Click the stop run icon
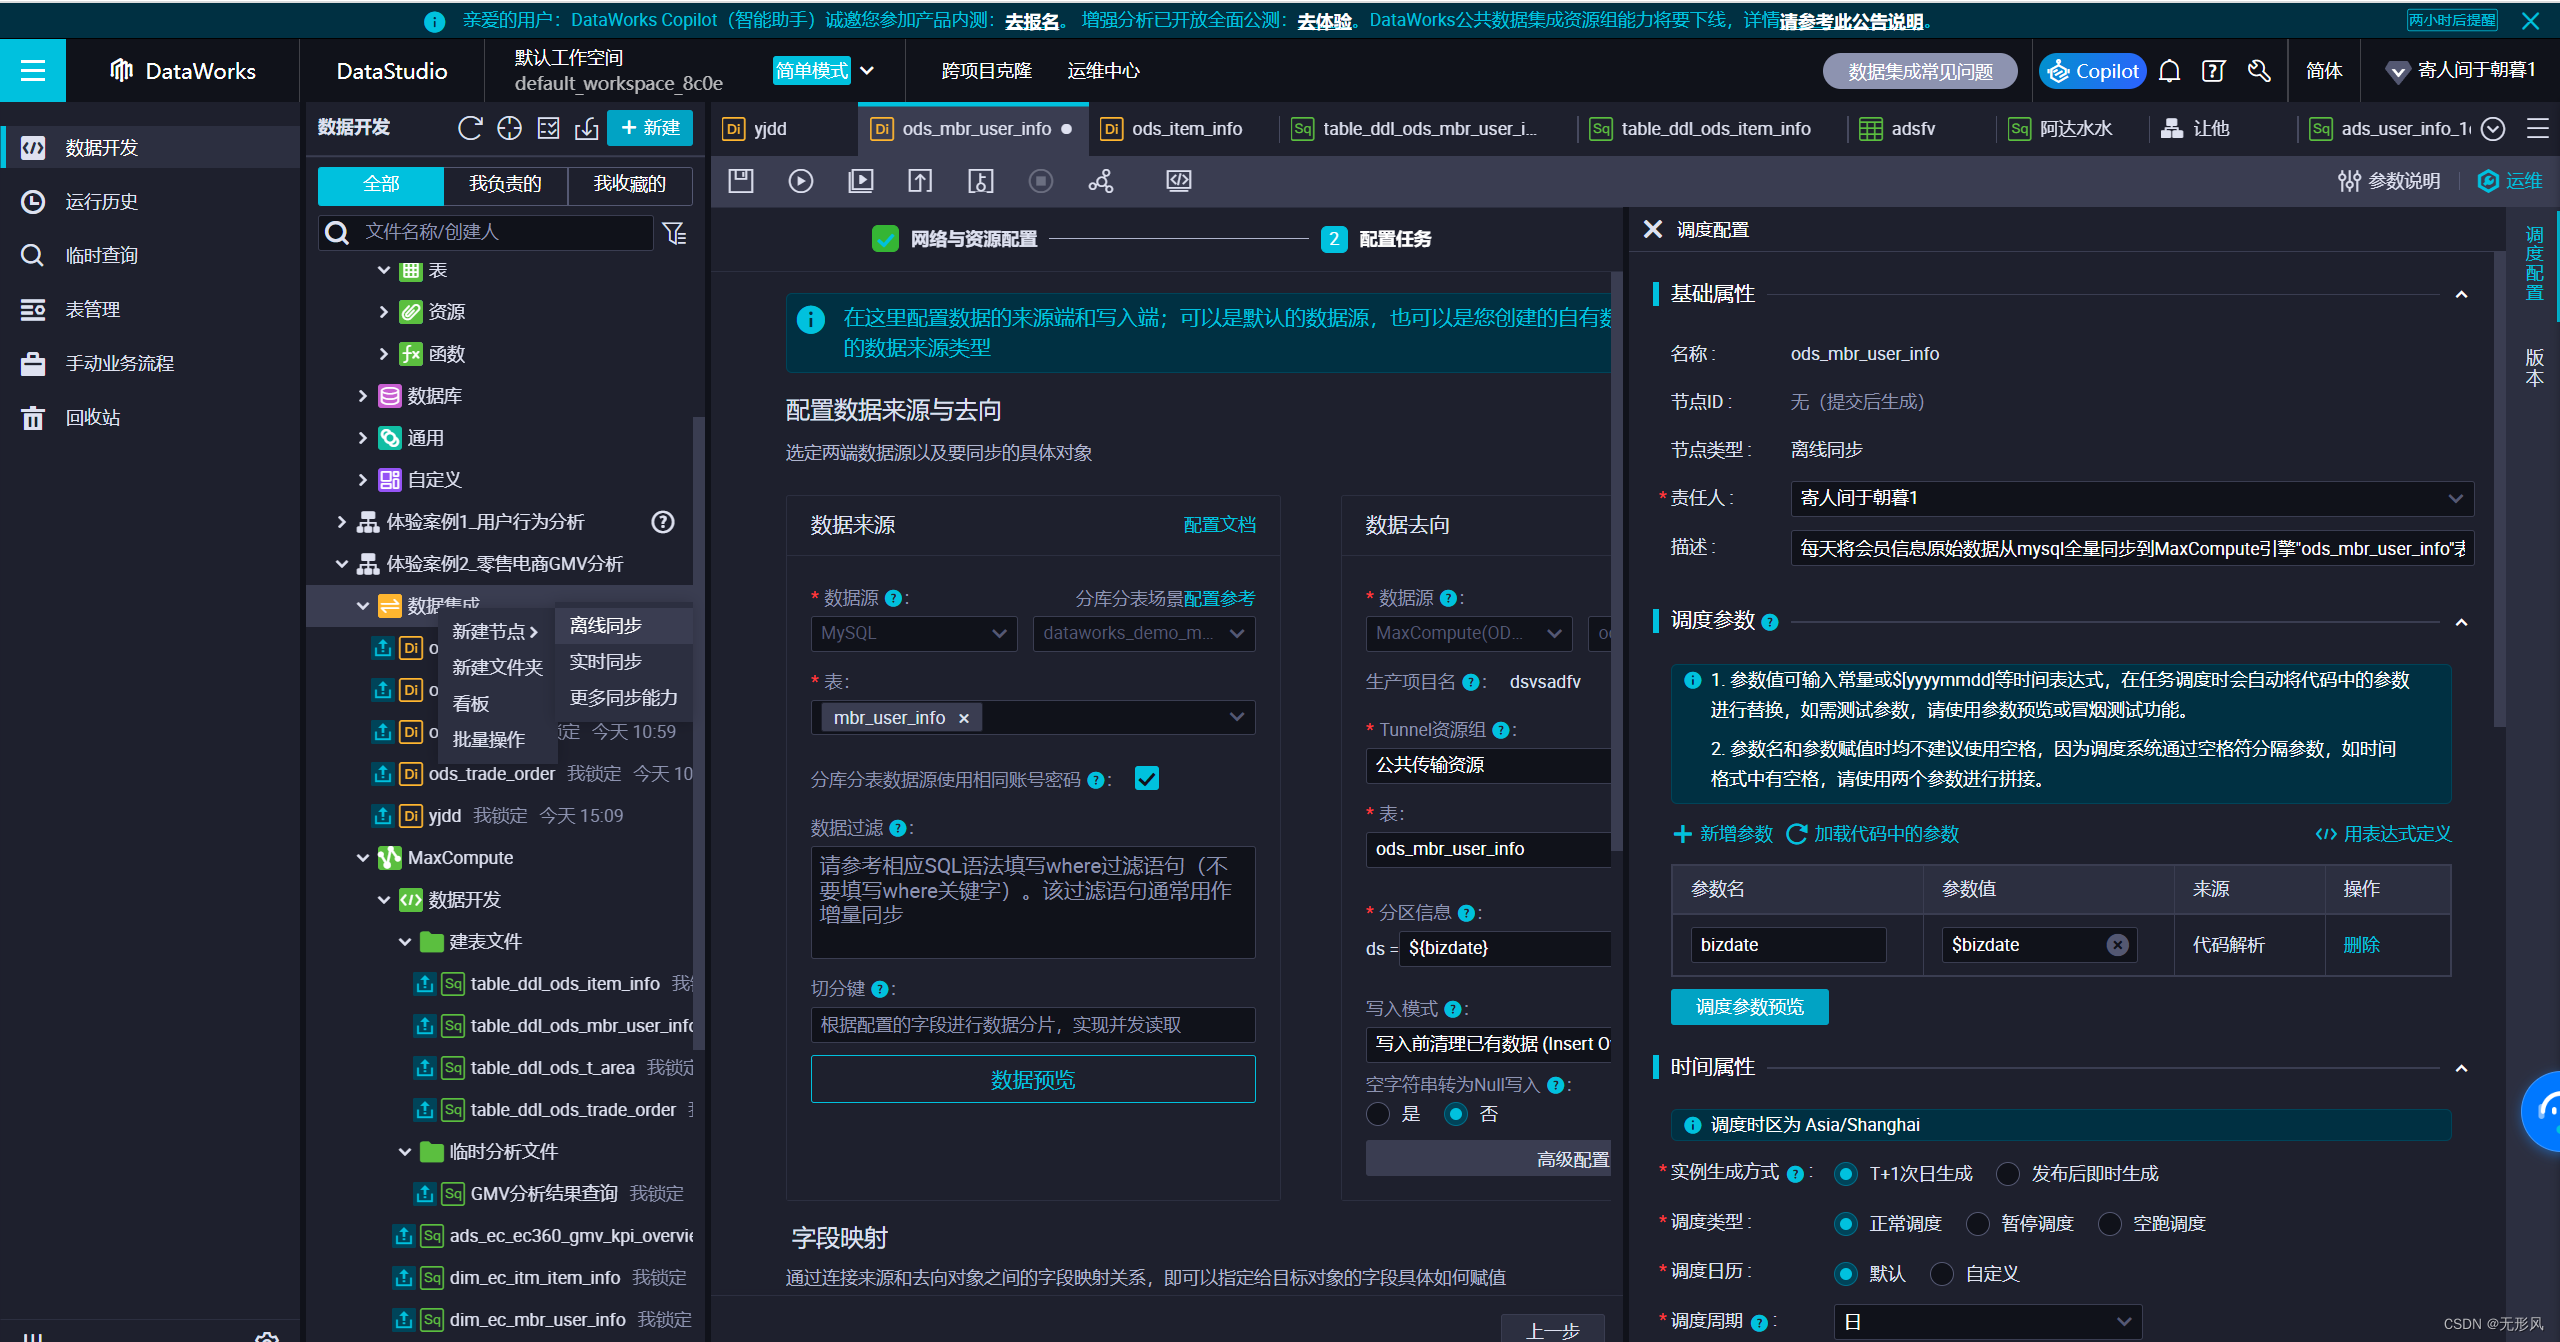This screenshot has height=1342, width=2560. pyautogui.click(x=1041, y=181)
